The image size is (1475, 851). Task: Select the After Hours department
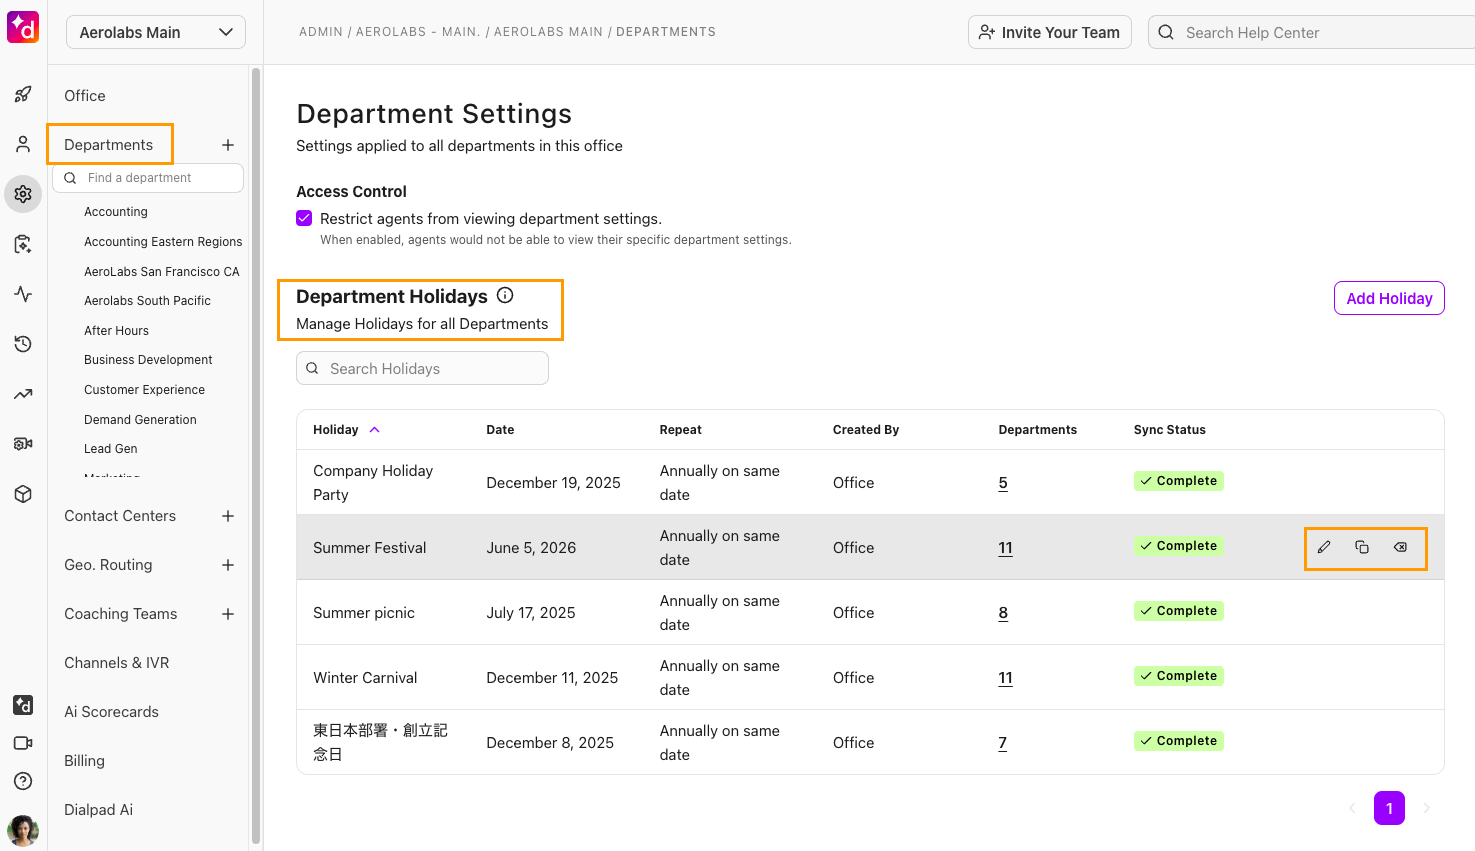(x=116, y=331)
